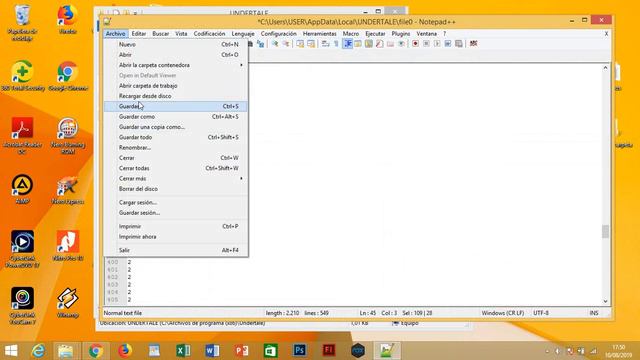Screen dimensions: 640x360
Task: Toggle Function List toolbar icon
Action: tap(379, 44)
